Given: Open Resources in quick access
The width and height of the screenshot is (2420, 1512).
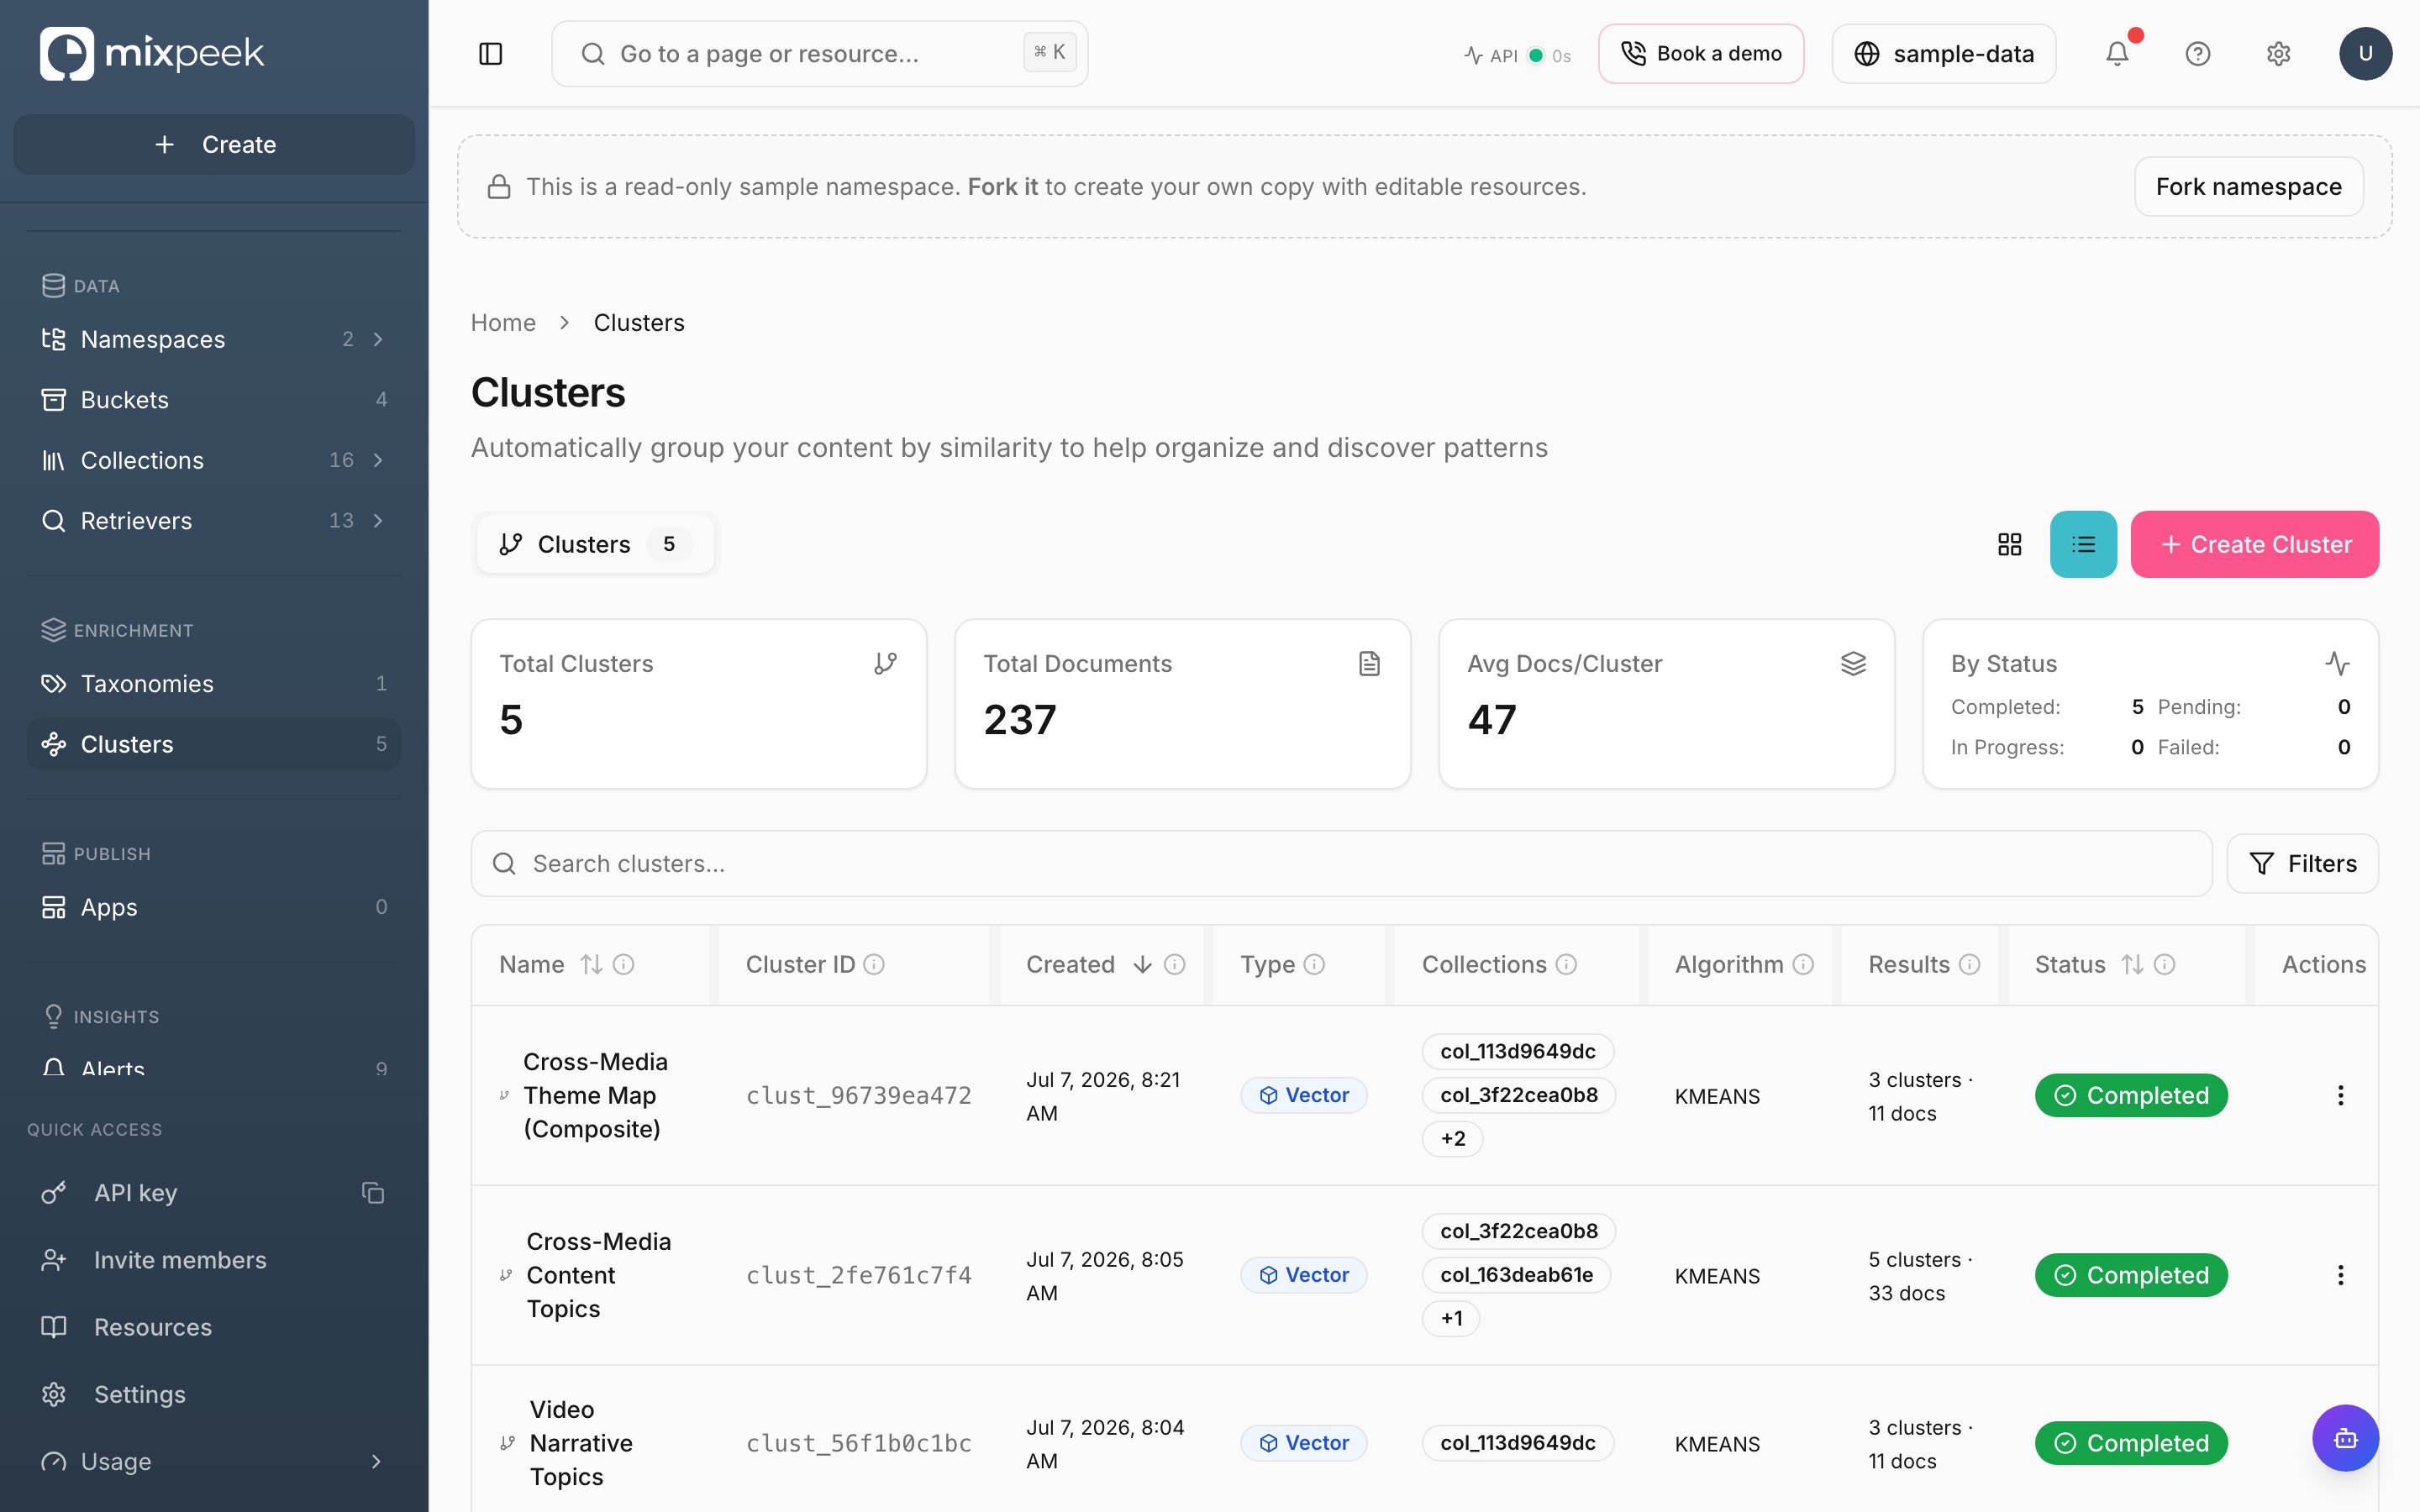Looking at the screenshot, I should [x=214, y=1327].
